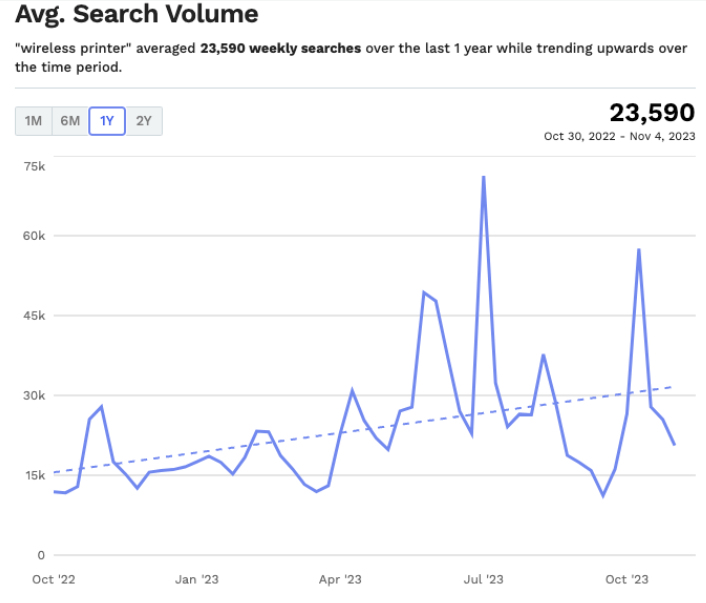The image size is (706, 603).
Task: Click the chart peak near Oct '23
Action: pyautogui.click(x=639, y=250)
